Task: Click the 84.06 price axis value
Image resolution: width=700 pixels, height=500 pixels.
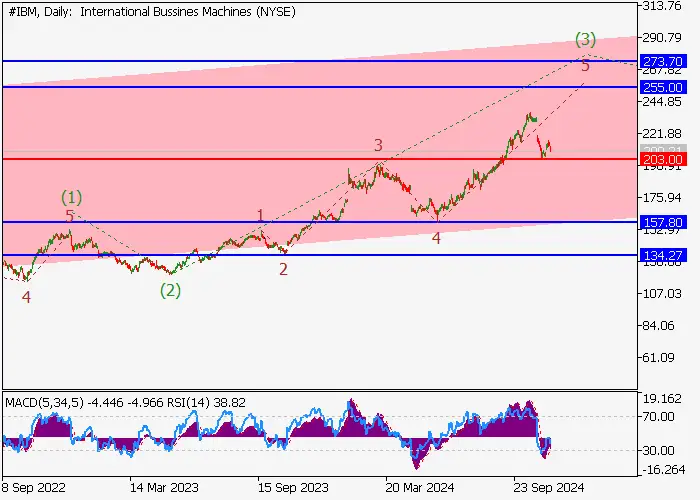Action: tap(658, 325)
